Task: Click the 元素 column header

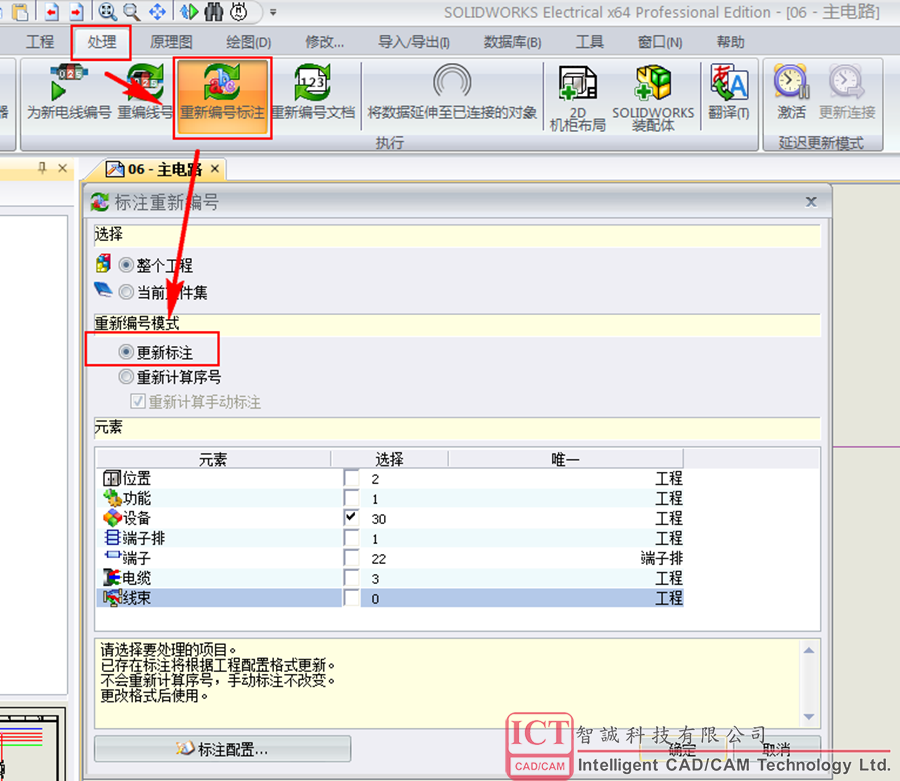Action: tap(213, 459)
